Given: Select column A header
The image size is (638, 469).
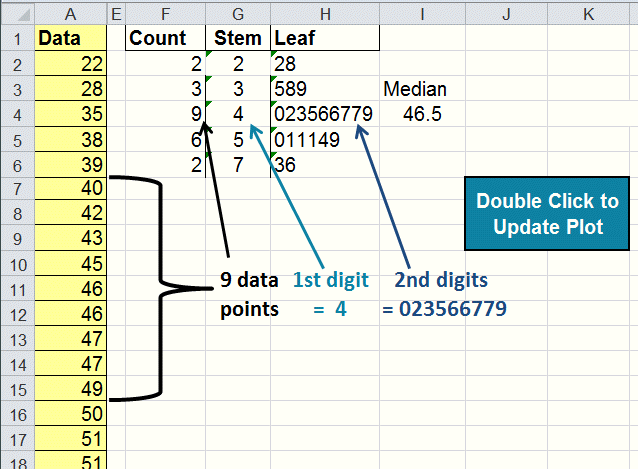Looking at the screenshot, I should pos(70,14).
